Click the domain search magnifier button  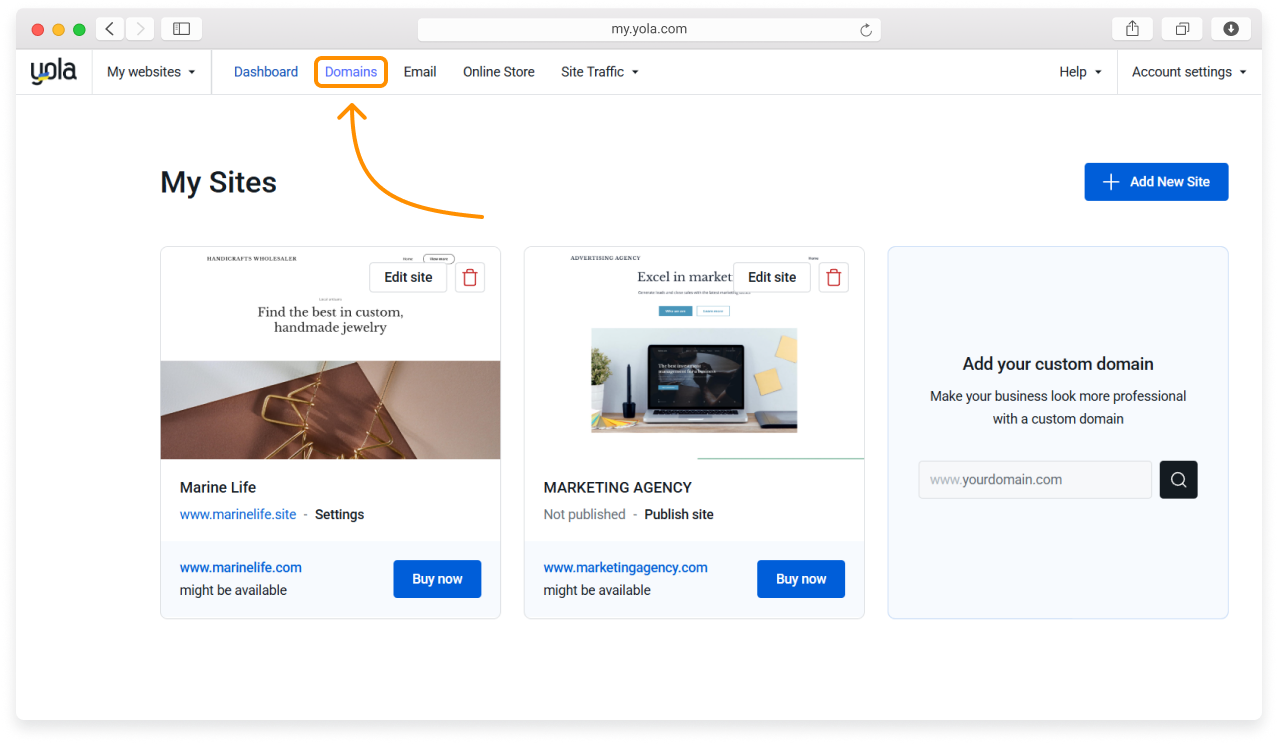pyautogui.click(x=1178, y=480)
